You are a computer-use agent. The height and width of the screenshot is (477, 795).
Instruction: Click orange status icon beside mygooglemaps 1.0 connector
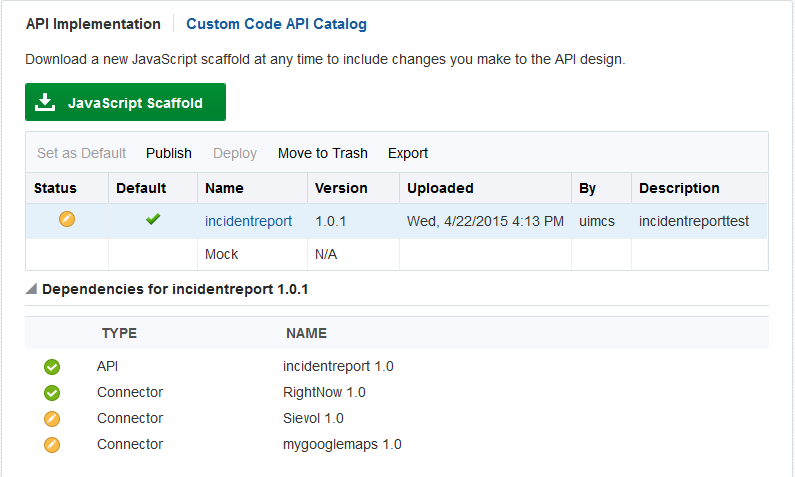point(52,445)
